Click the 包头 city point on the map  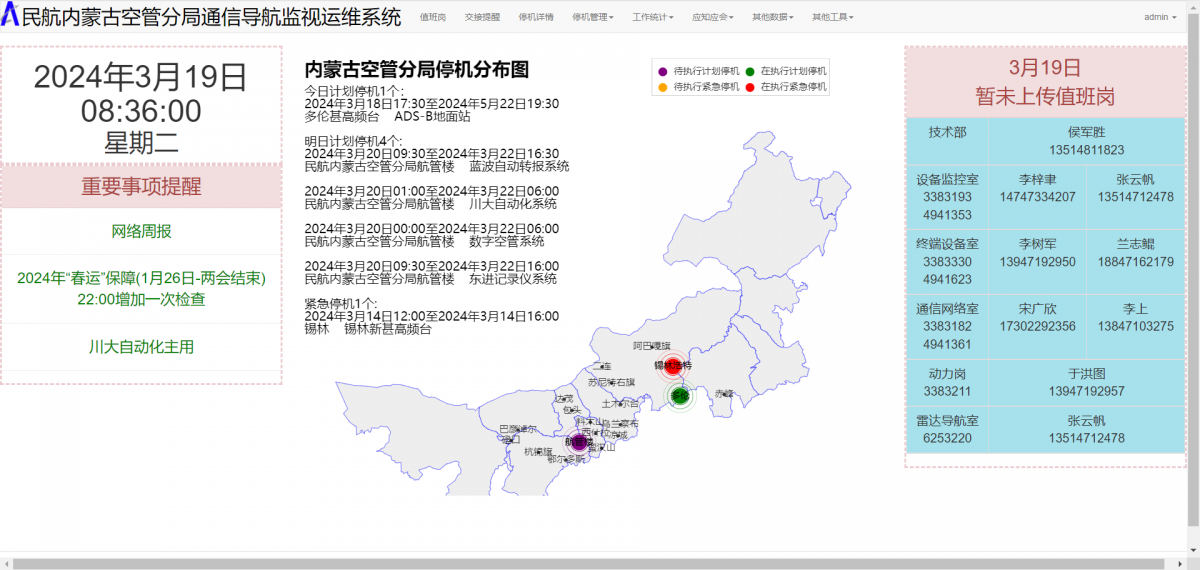(572, 410)
